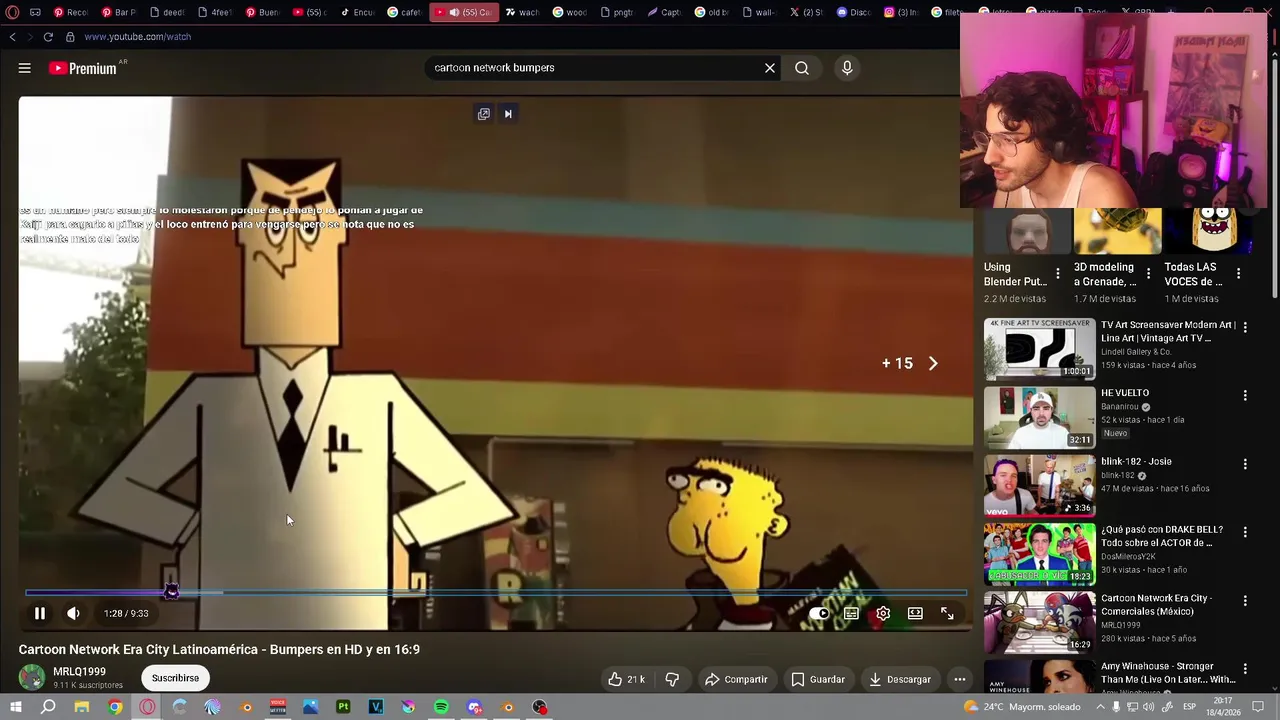Click the progress bar scrubber handle
This screenshot has width=1280, height=720.
[172, 592]
